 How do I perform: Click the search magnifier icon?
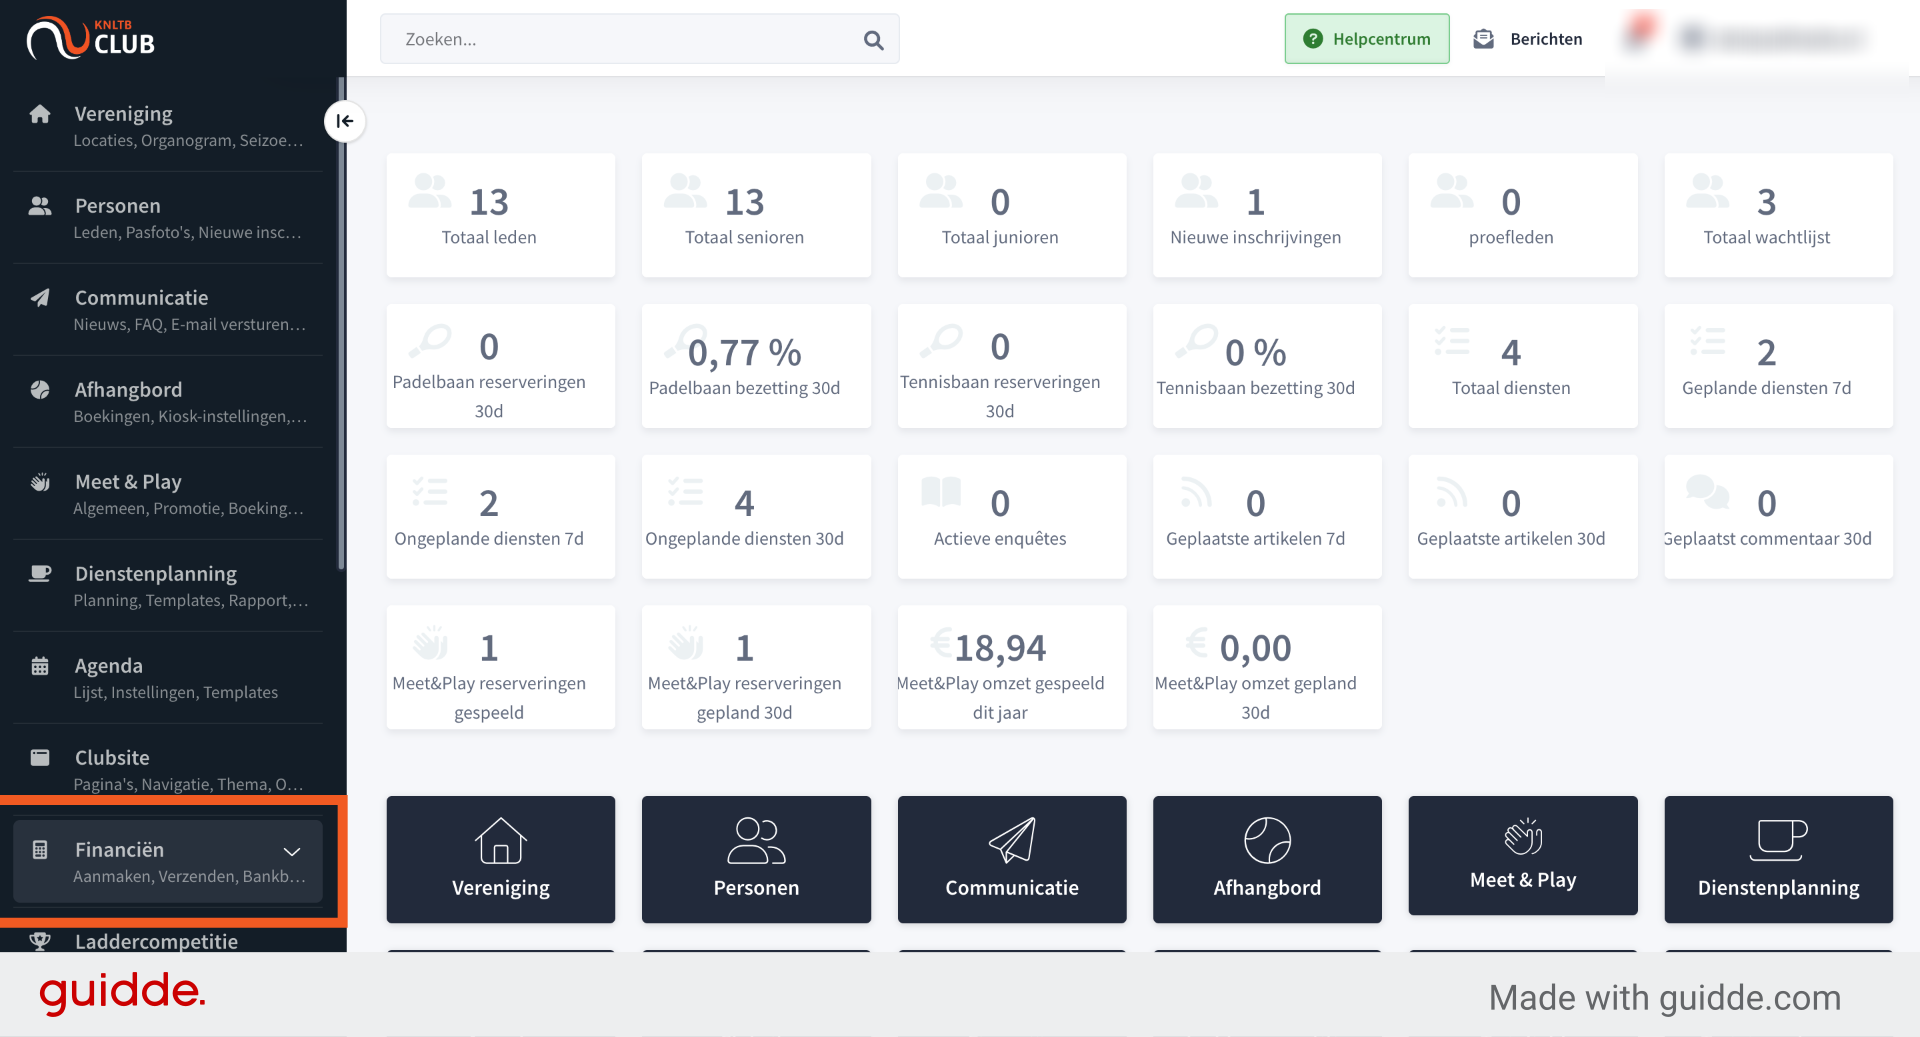point(873,40)
